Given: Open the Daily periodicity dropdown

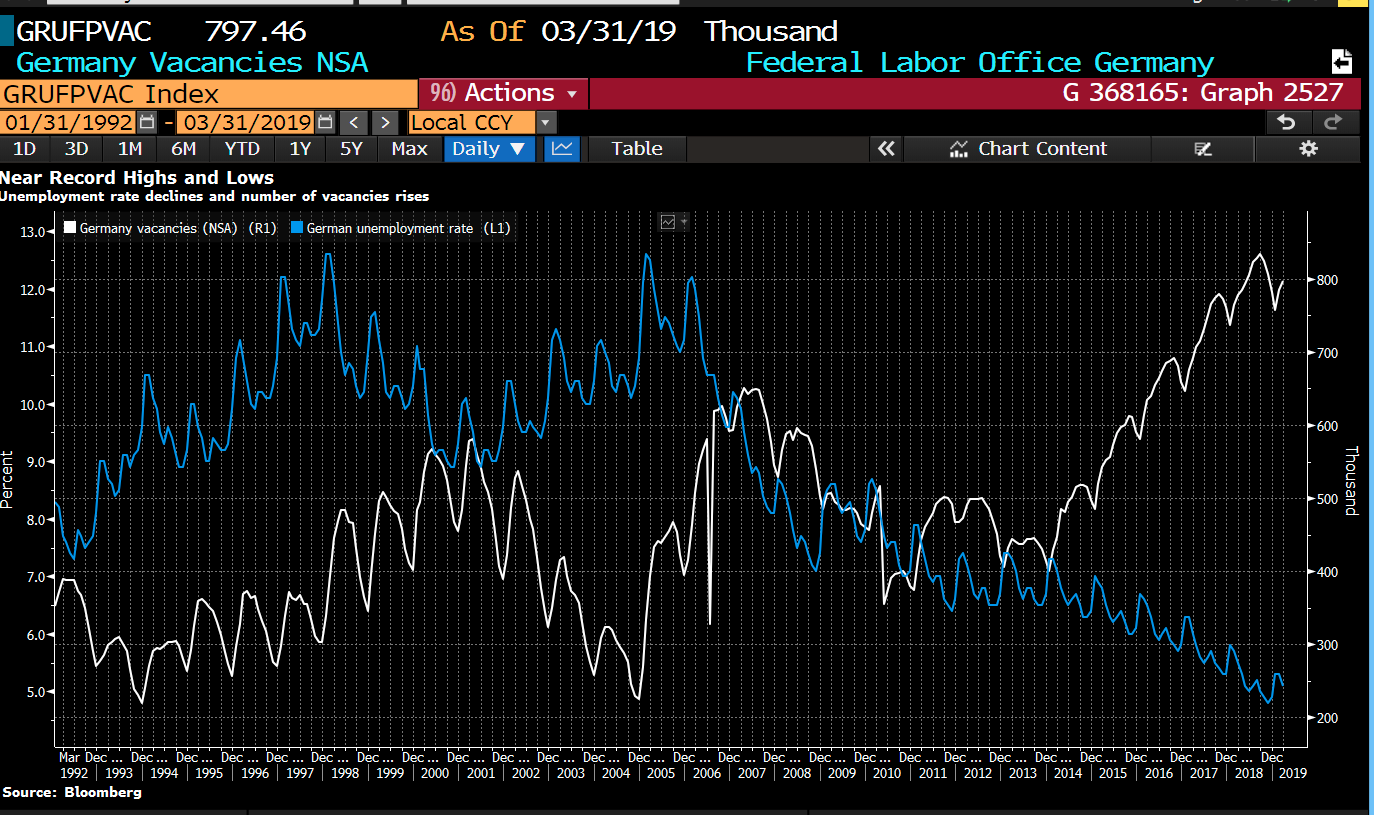Looking at the screenshot, I should click(x=488, y=149).
